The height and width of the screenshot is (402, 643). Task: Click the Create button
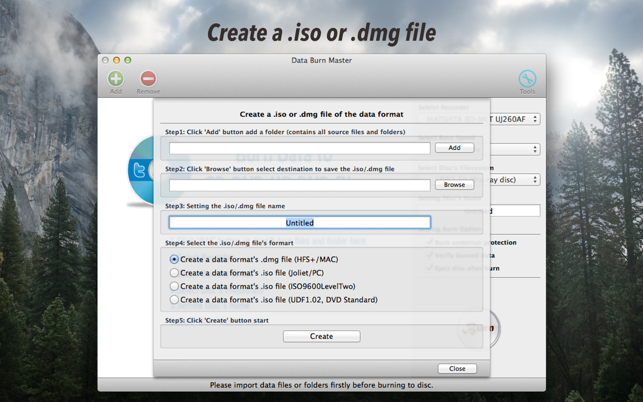(x=322, y=336)
